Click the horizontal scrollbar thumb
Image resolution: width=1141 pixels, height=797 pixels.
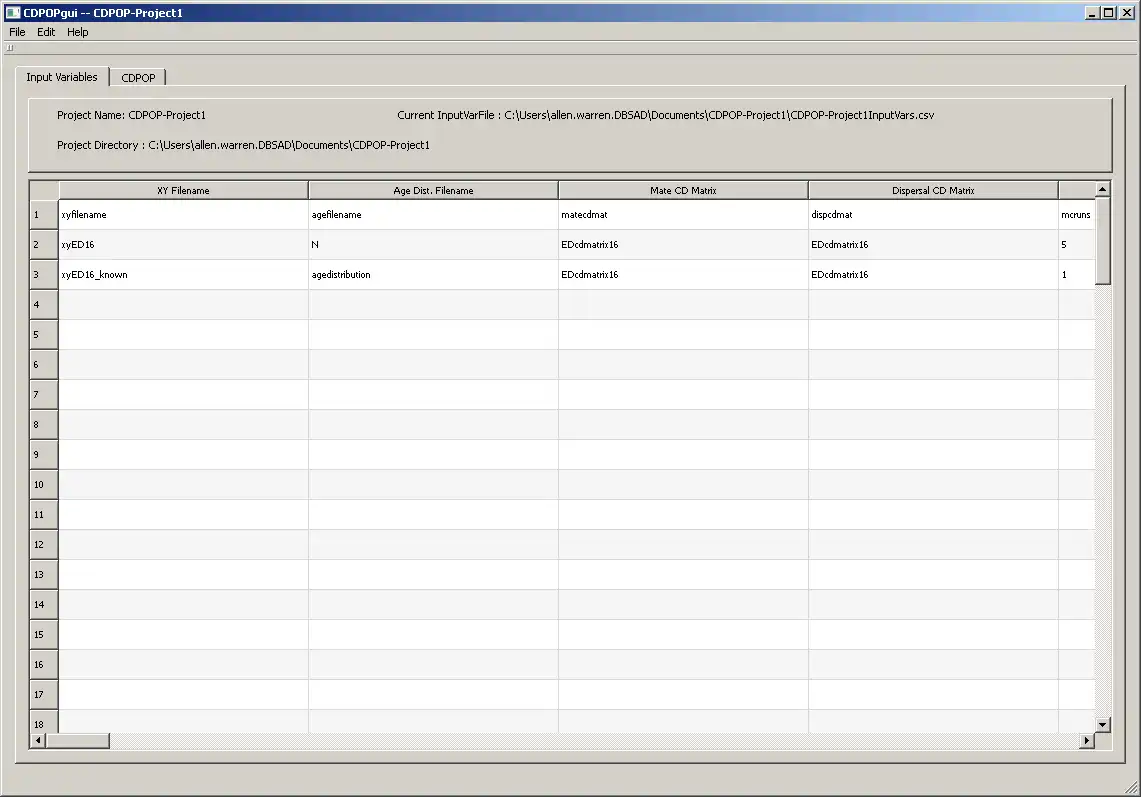(78, 741)
